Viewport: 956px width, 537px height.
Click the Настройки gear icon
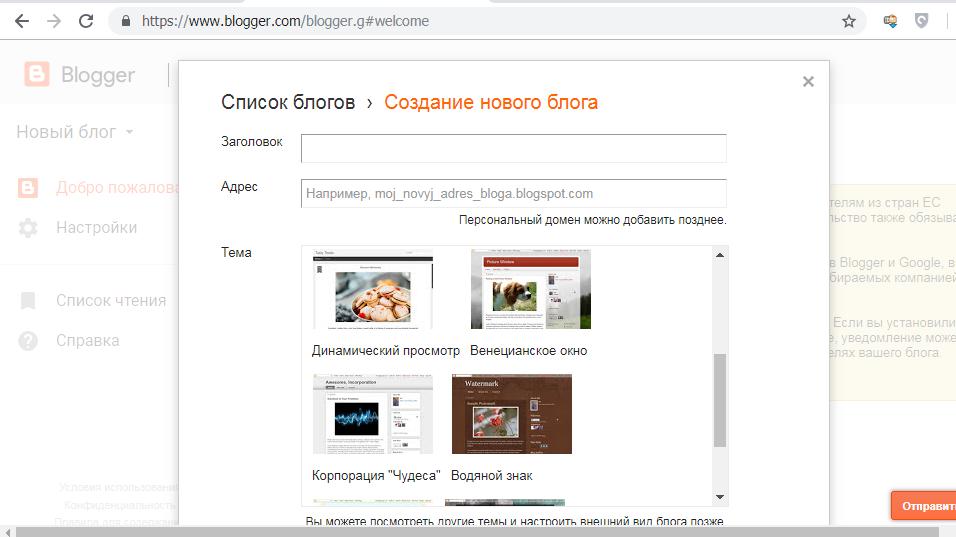coord(28,228)
